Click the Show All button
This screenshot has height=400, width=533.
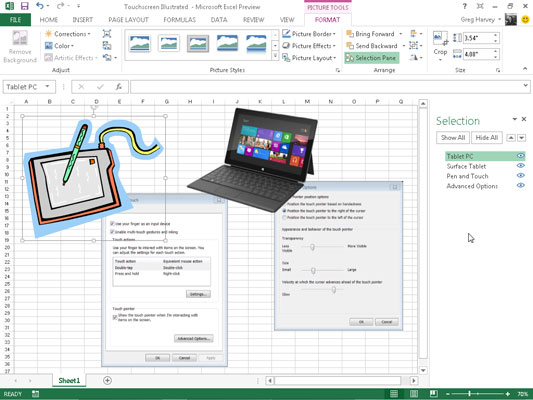(453, 138)
